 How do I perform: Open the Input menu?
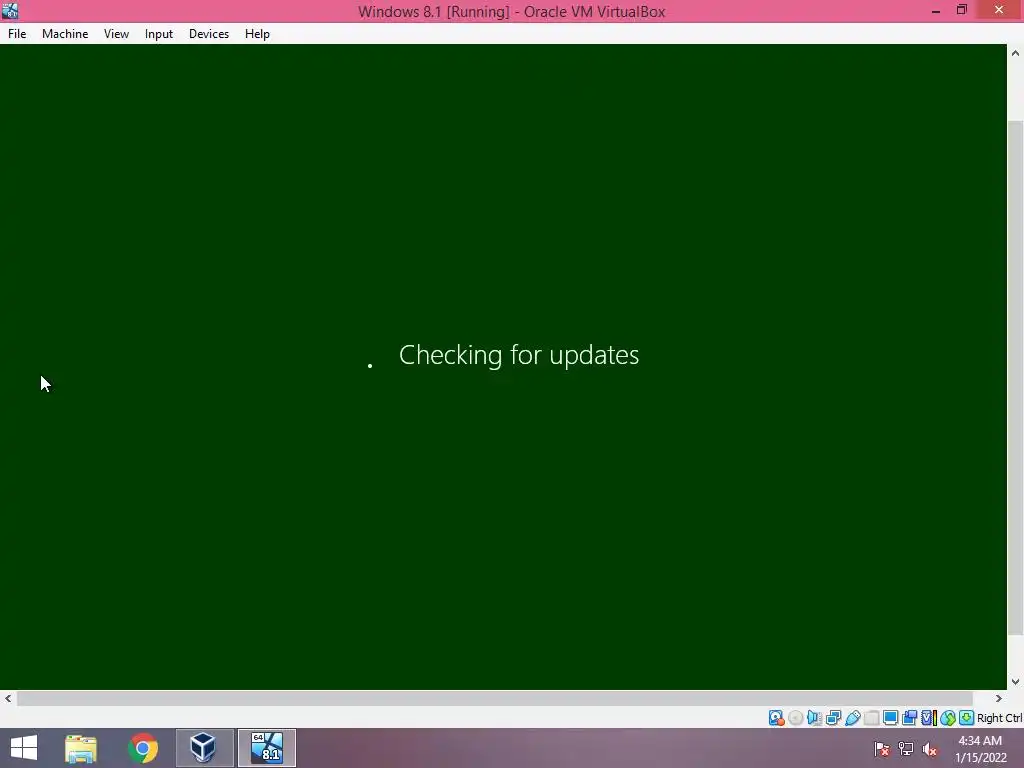tap(159, 34)
